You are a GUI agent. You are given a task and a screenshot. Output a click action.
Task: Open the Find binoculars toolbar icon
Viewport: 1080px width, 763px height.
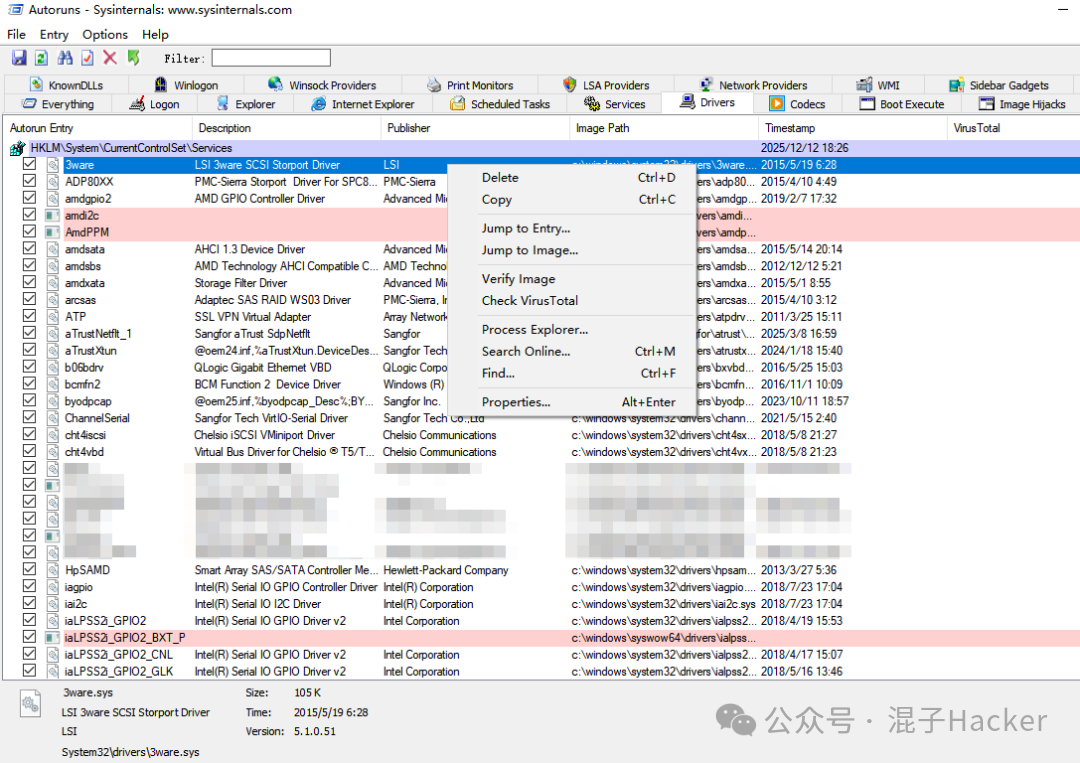(x=64, y=57)
